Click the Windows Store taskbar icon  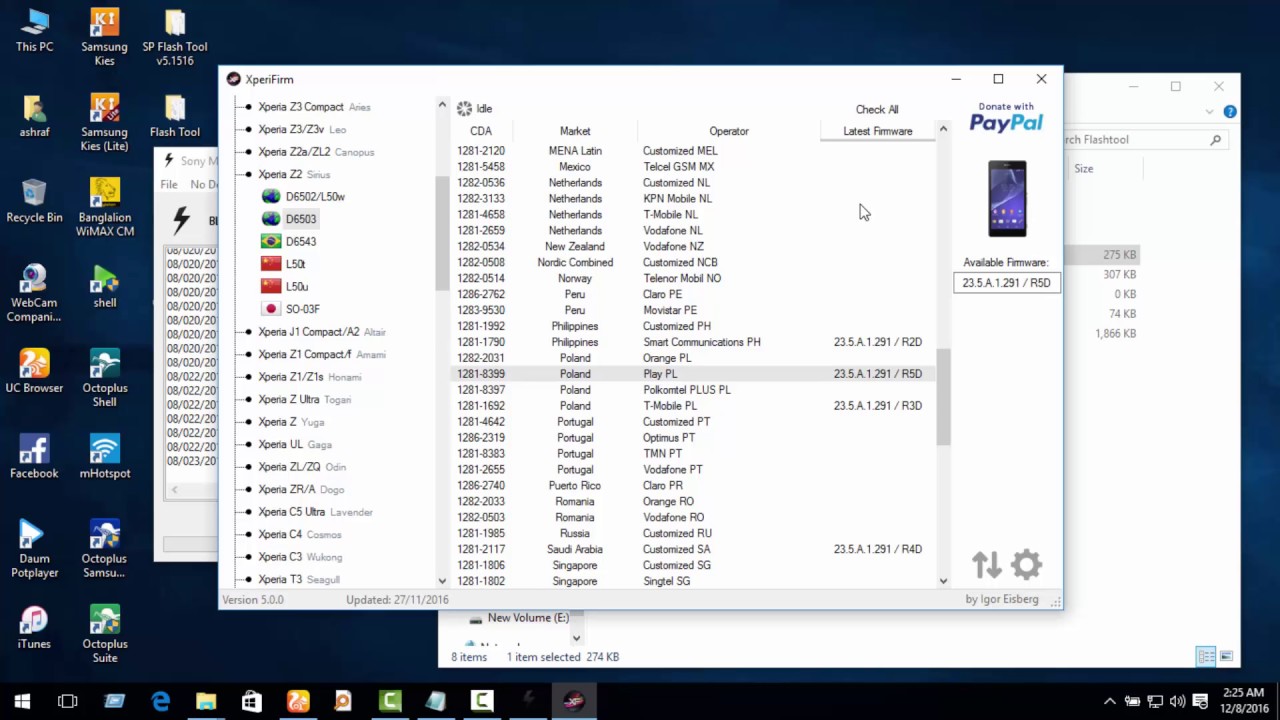[x=251, y=701]
